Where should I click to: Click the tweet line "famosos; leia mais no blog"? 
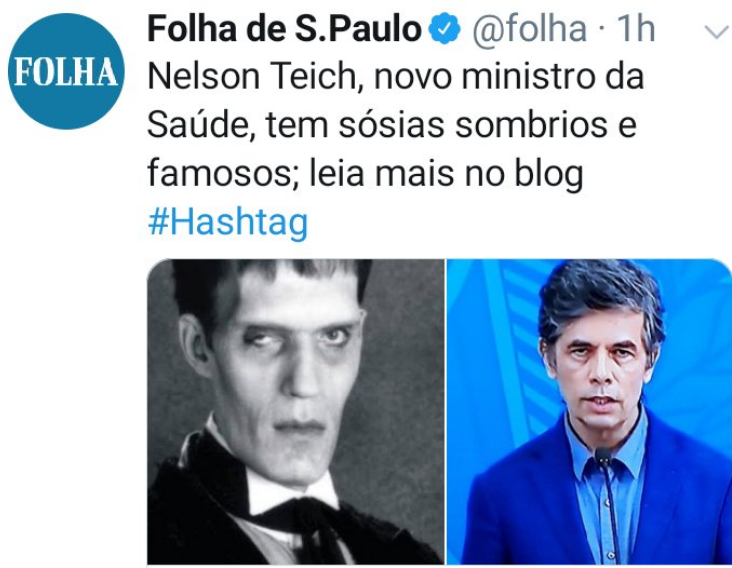pyautogui.click(x=366, y=174)
